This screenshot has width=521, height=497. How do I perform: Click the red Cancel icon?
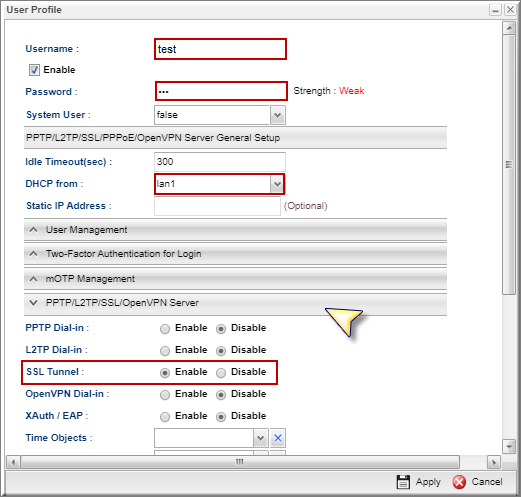[x=459, y=482]
